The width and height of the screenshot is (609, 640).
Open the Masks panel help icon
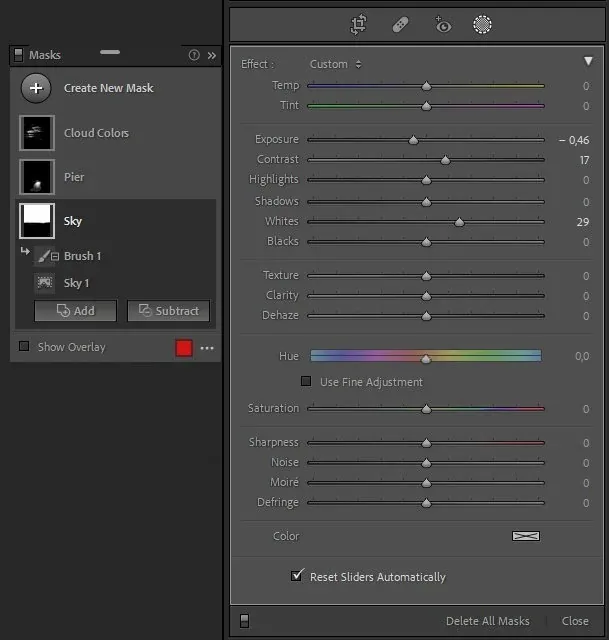click(194, 55)
